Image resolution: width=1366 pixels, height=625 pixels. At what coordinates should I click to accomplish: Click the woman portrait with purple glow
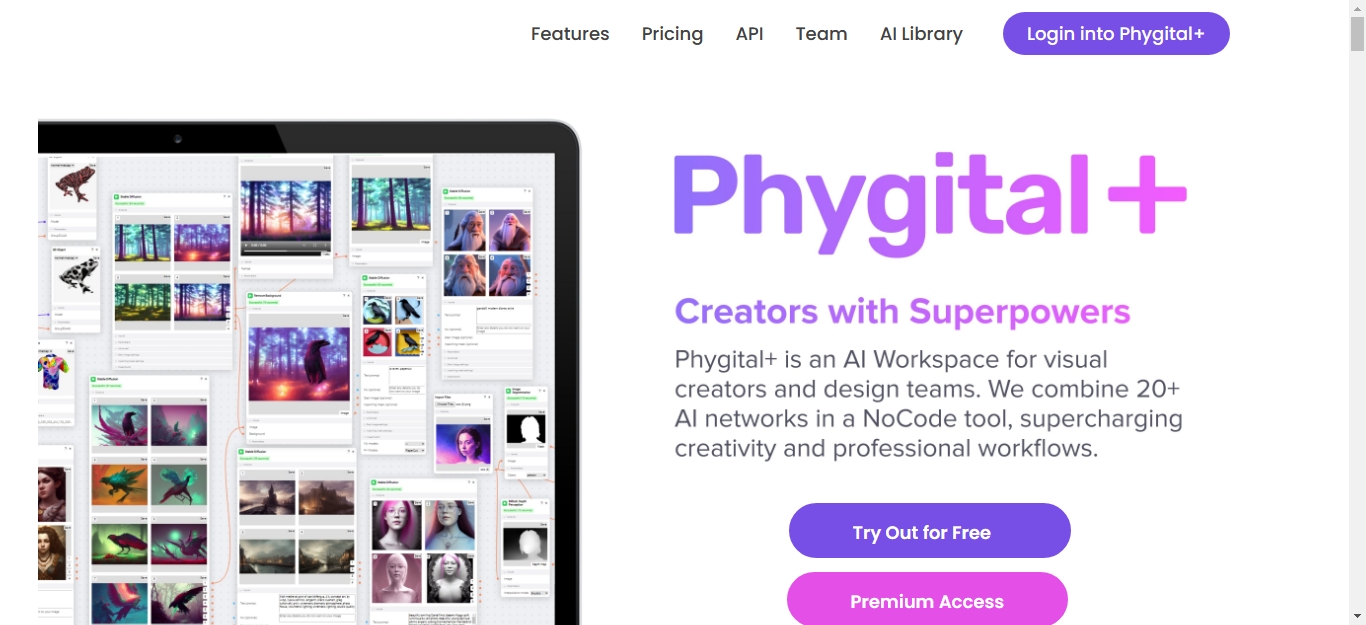pos(462,443)
